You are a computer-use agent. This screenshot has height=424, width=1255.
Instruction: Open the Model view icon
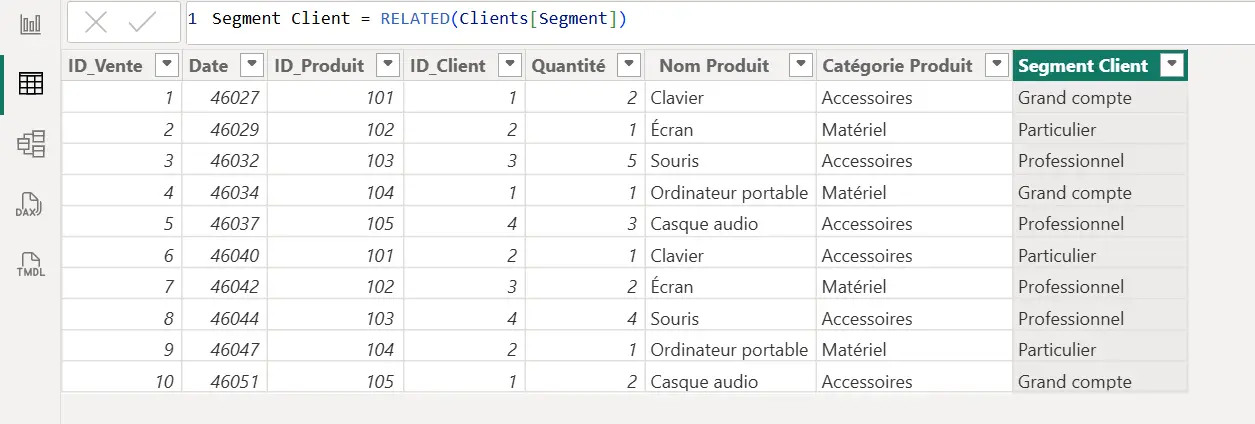coord(31,144)
